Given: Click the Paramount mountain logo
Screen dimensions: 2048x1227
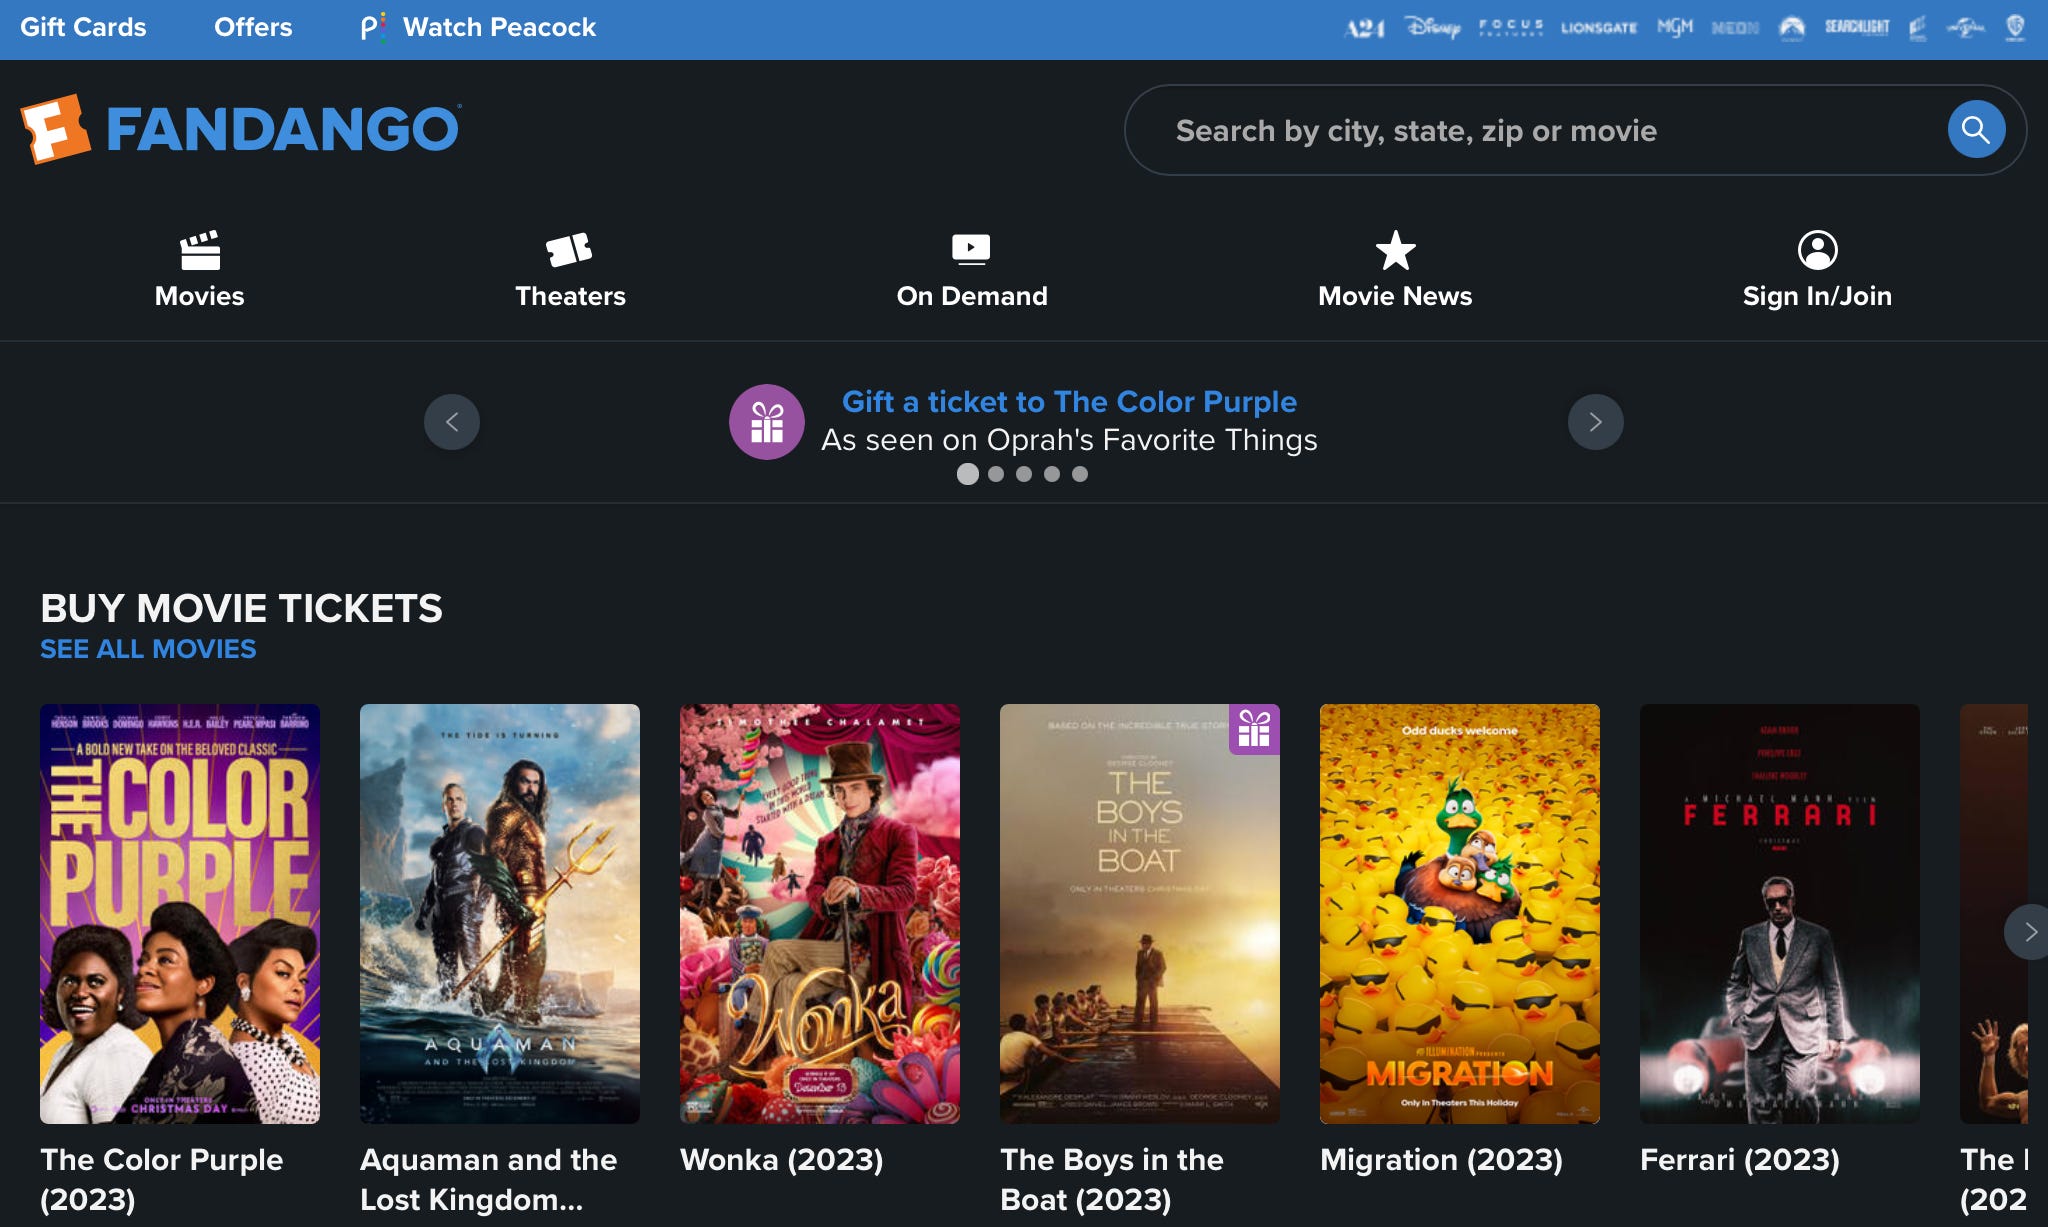Looking at the screenshot, I should click(x=1792, y=28).
